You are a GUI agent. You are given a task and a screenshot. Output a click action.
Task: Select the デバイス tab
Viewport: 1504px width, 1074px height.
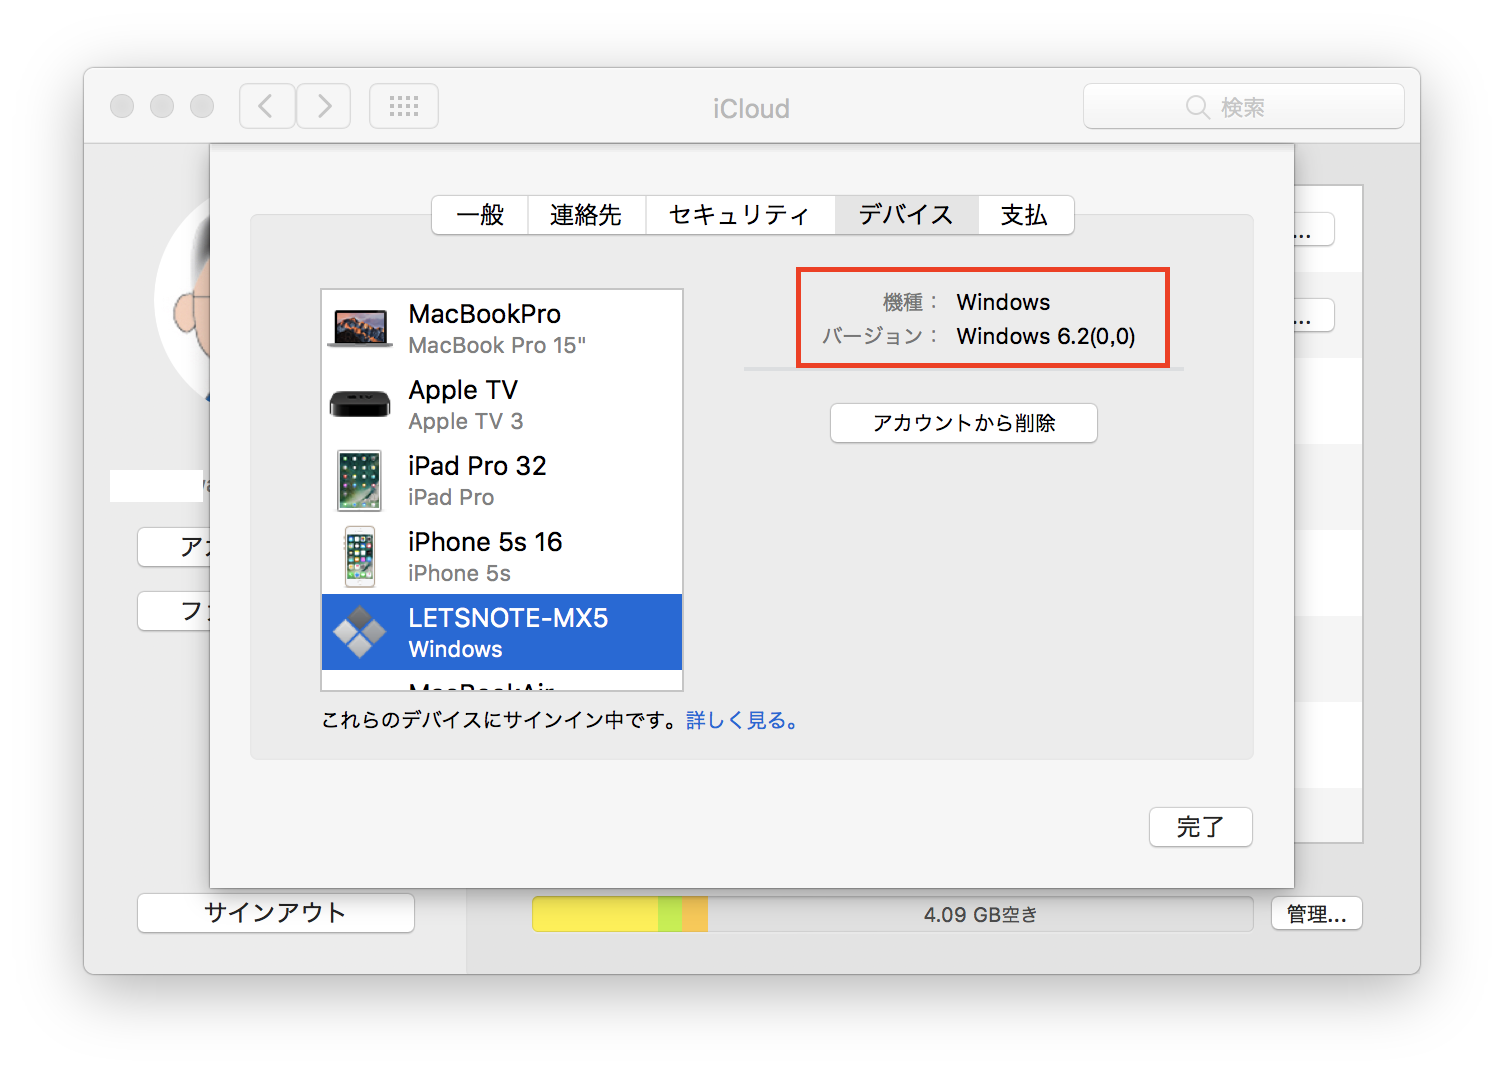click(x=906, y=215)
